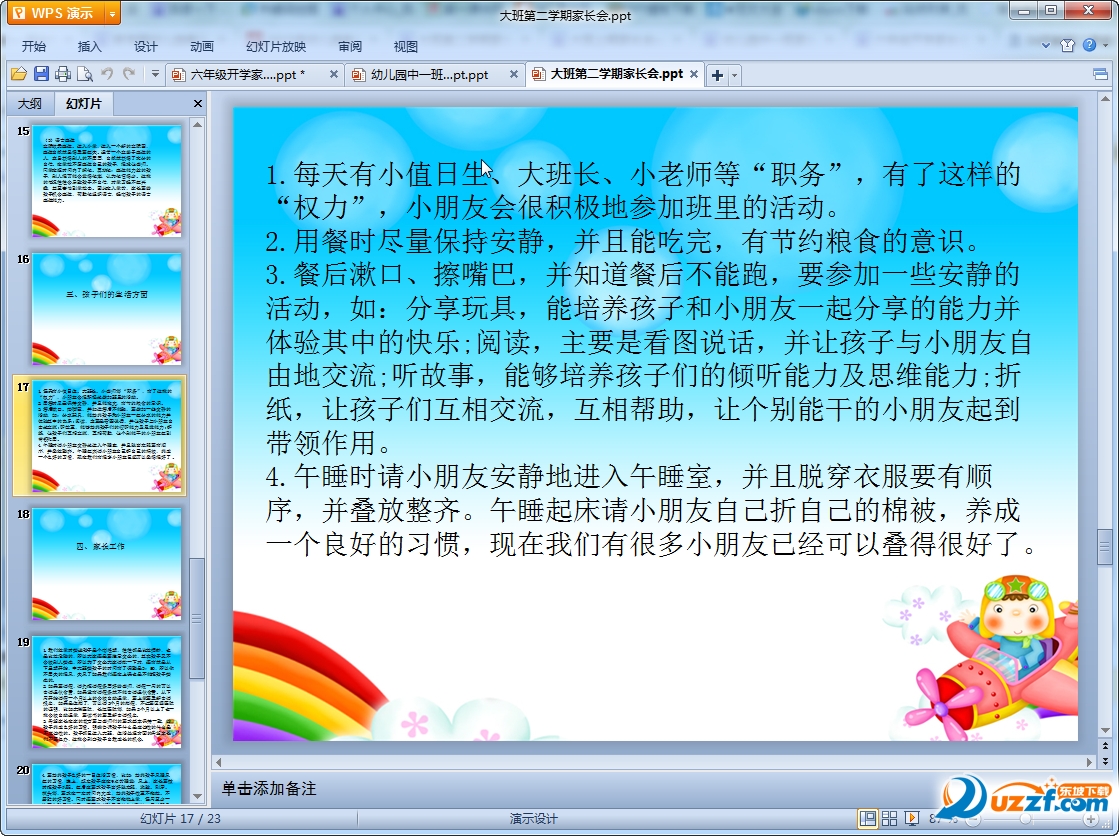Select Normal view in the status bar
This screenshot has height=836, width=1119.
(870, 819)
